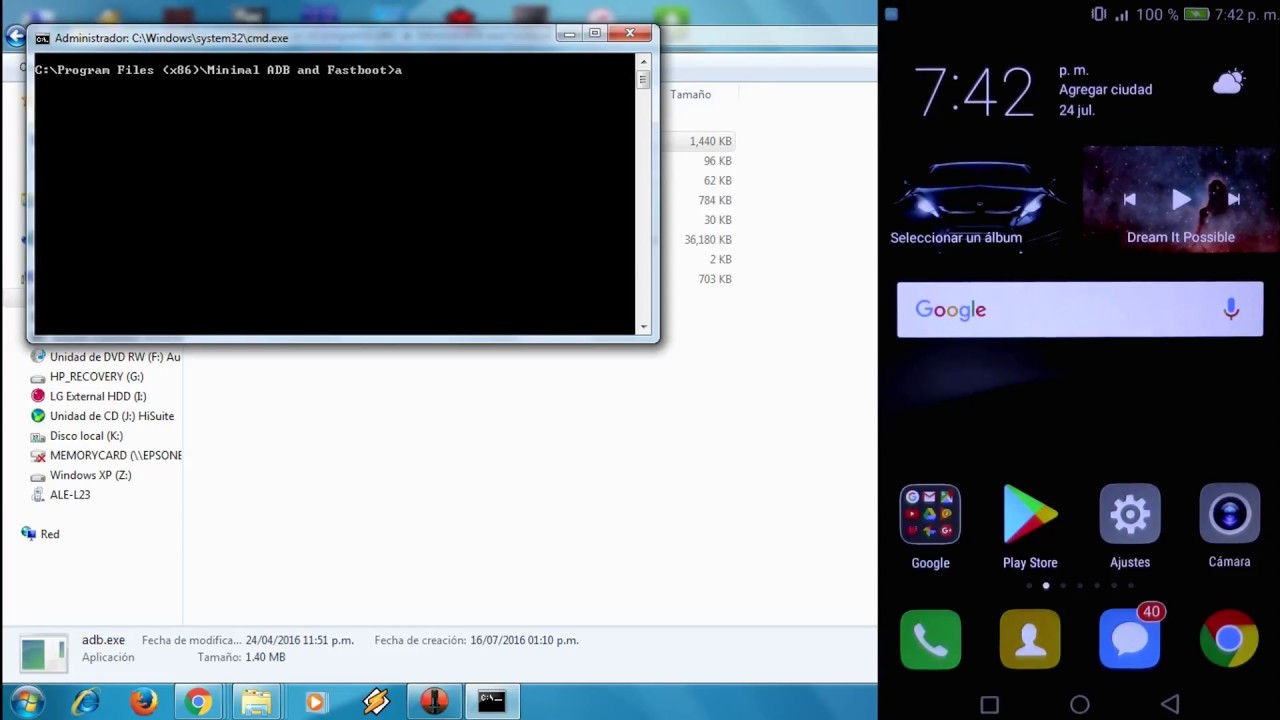1280x720 pixels.
Task: Tap the 7:42 clock widget
Action: pyautogui.click(x=973, y=93)
